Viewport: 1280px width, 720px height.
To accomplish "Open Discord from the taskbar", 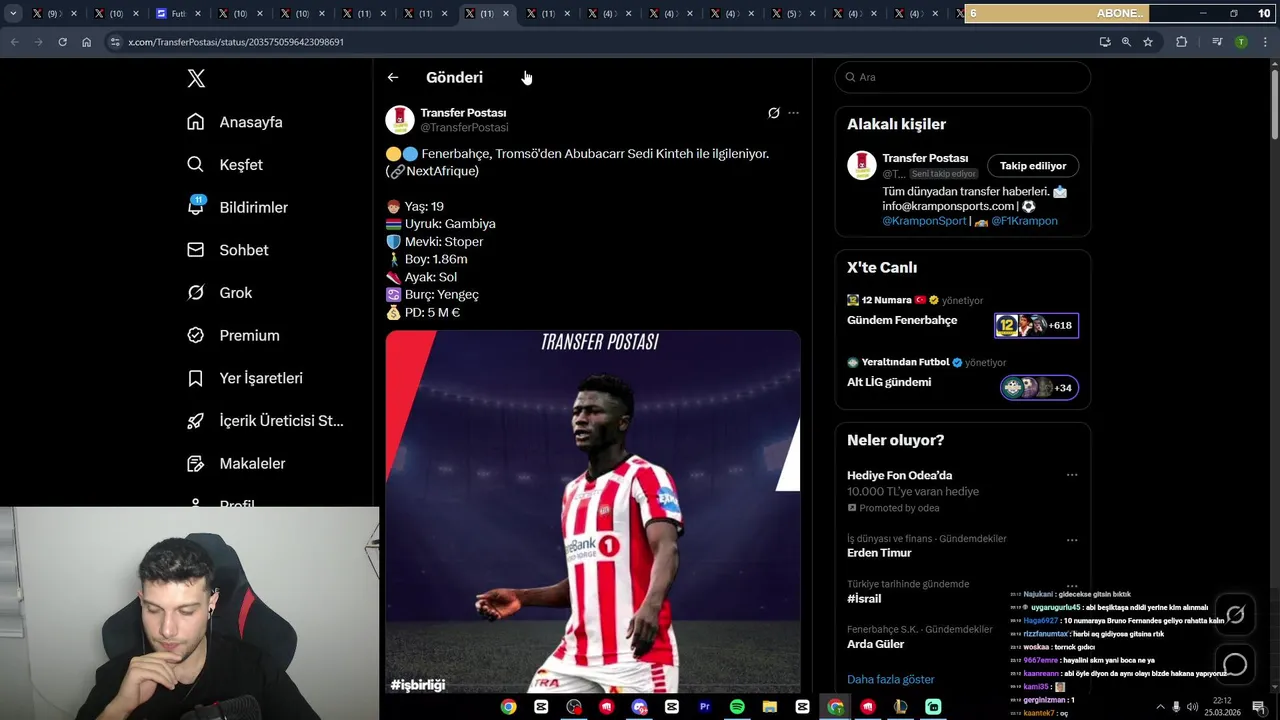I will tap(639, 707).
